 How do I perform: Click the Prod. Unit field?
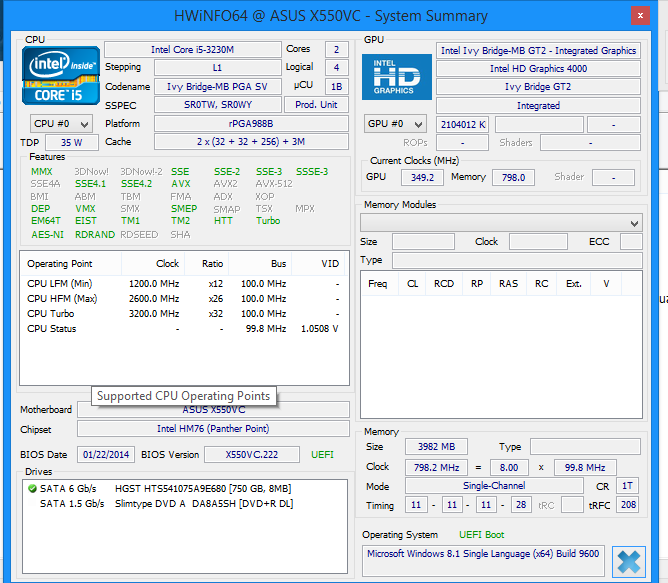316,105
